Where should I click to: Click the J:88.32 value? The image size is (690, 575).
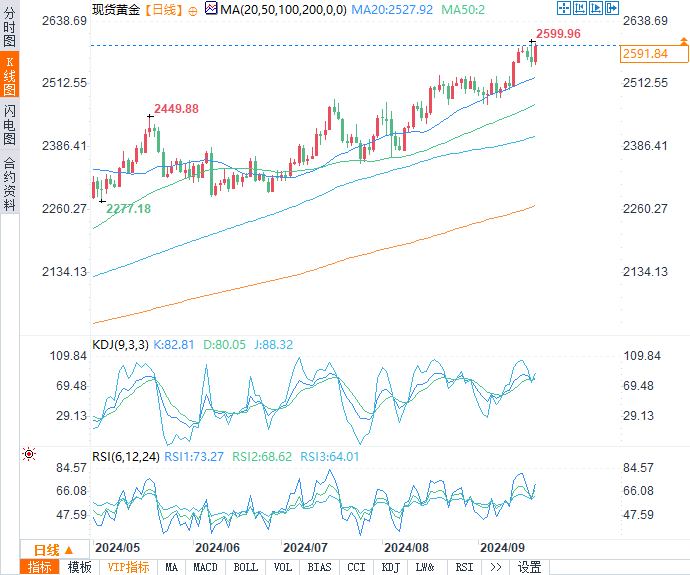click(273, 344)
